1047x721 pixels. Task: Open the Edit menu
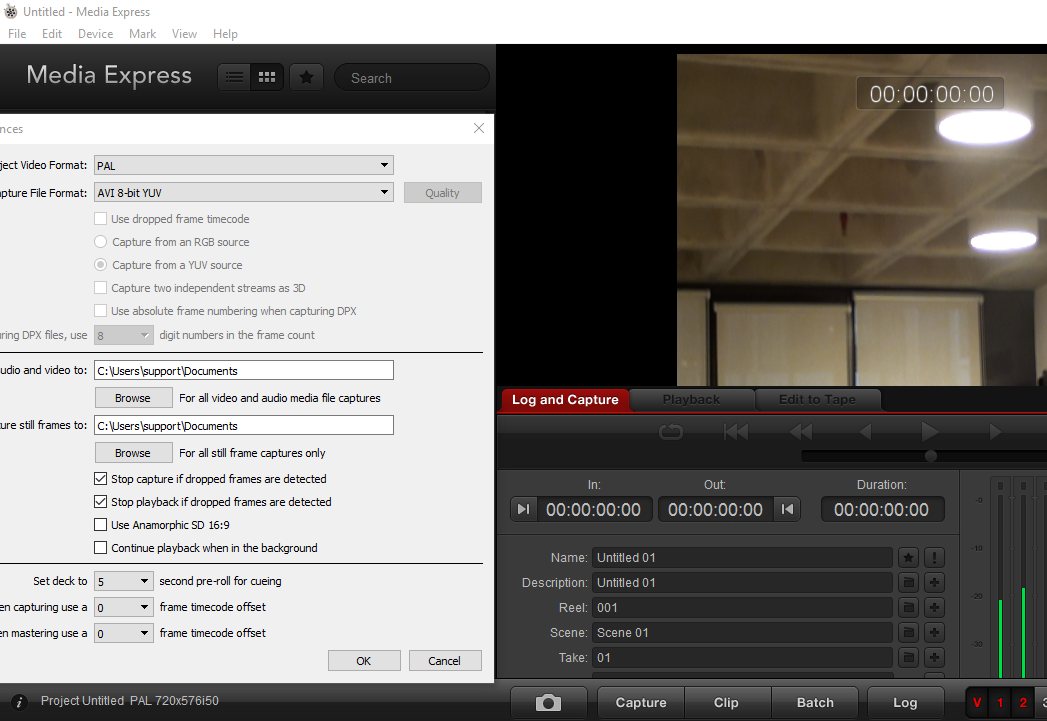51,33
